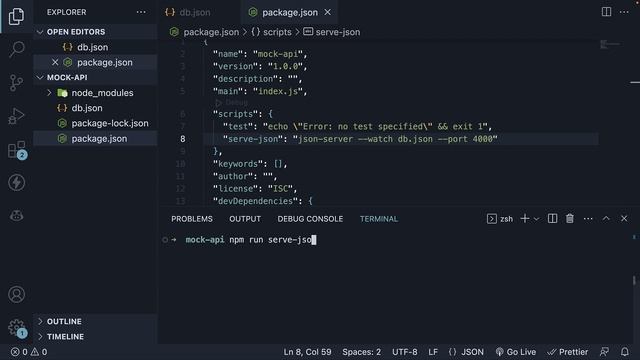Screen dimensions: 640x360
Task: Change end of line via LF
Action: (x=433, y=352)
